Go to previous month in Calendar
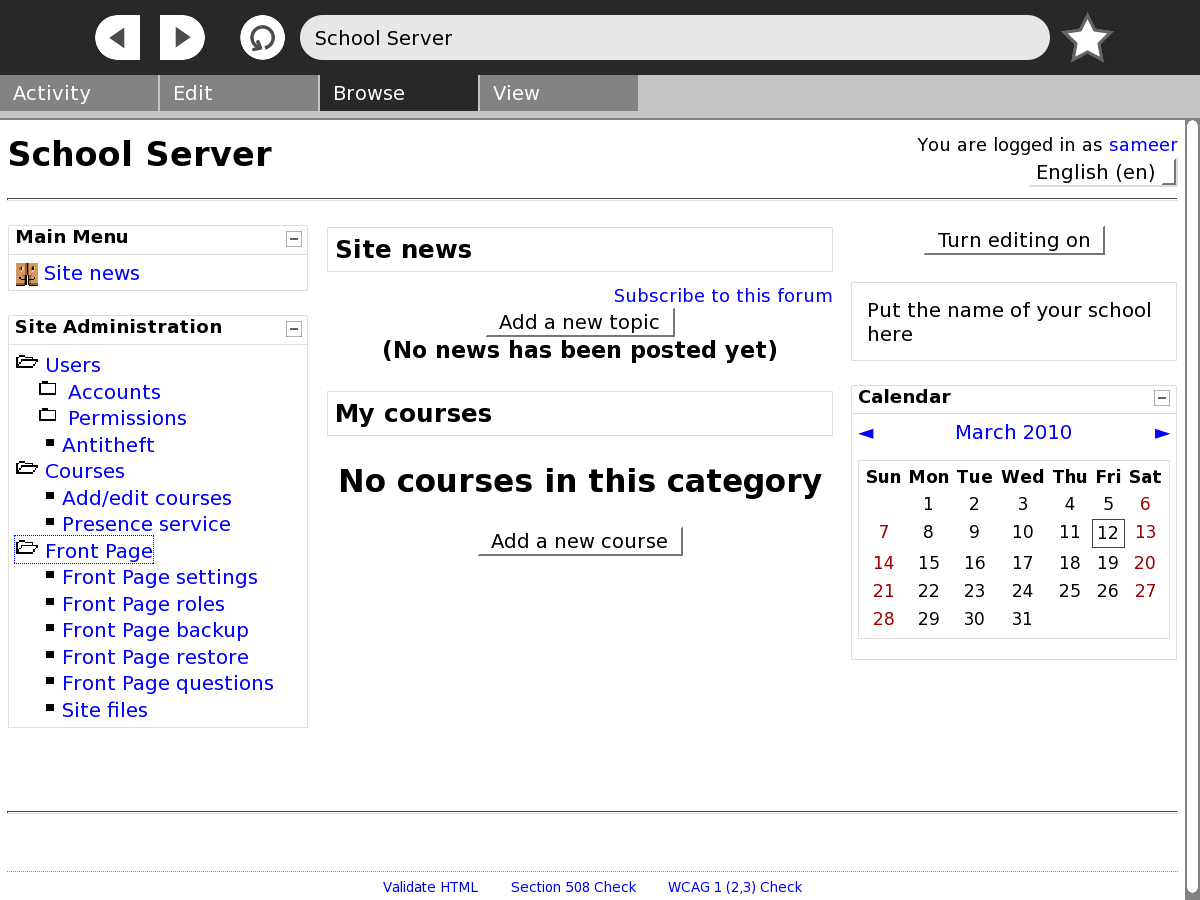Screen dimensions: 1200x900 pyautogui.click(x=866, y=433)
